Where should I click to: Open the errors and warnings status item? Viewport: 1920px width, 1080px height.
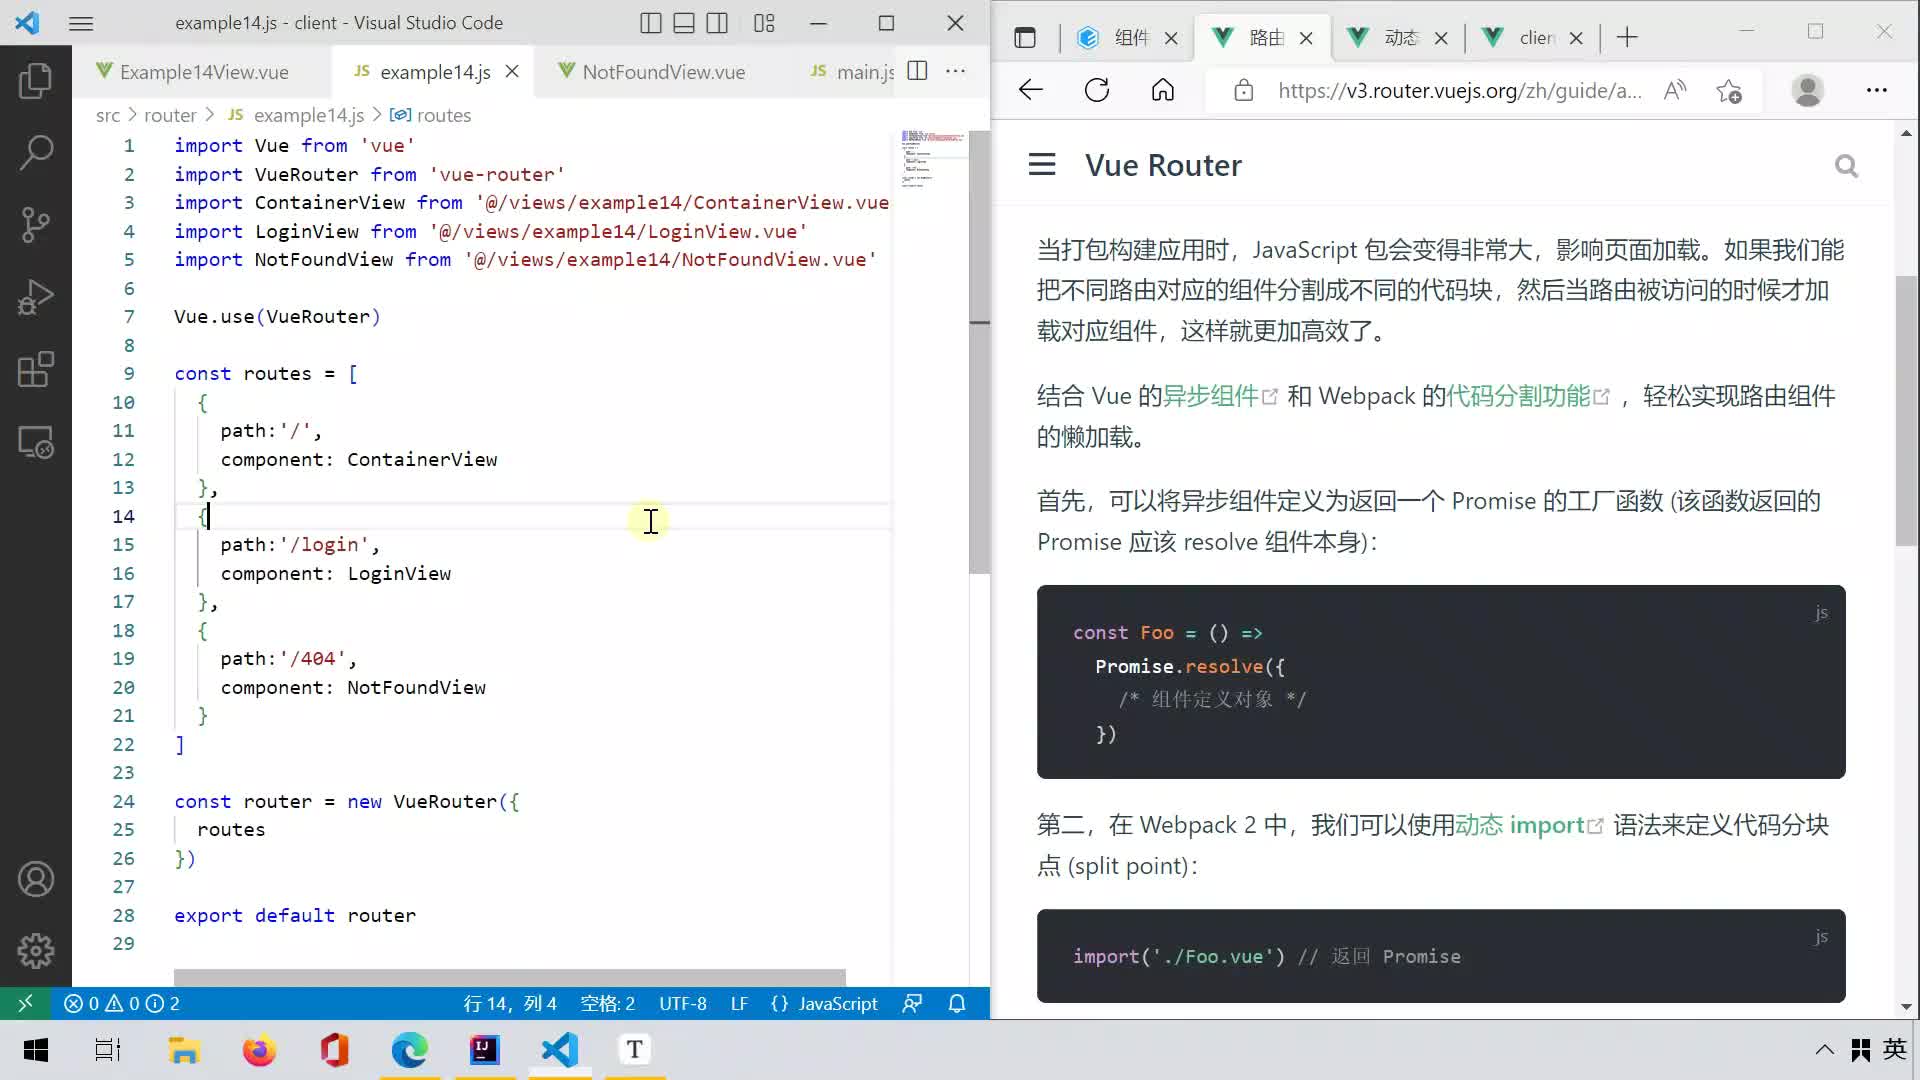click(121, 1003)
